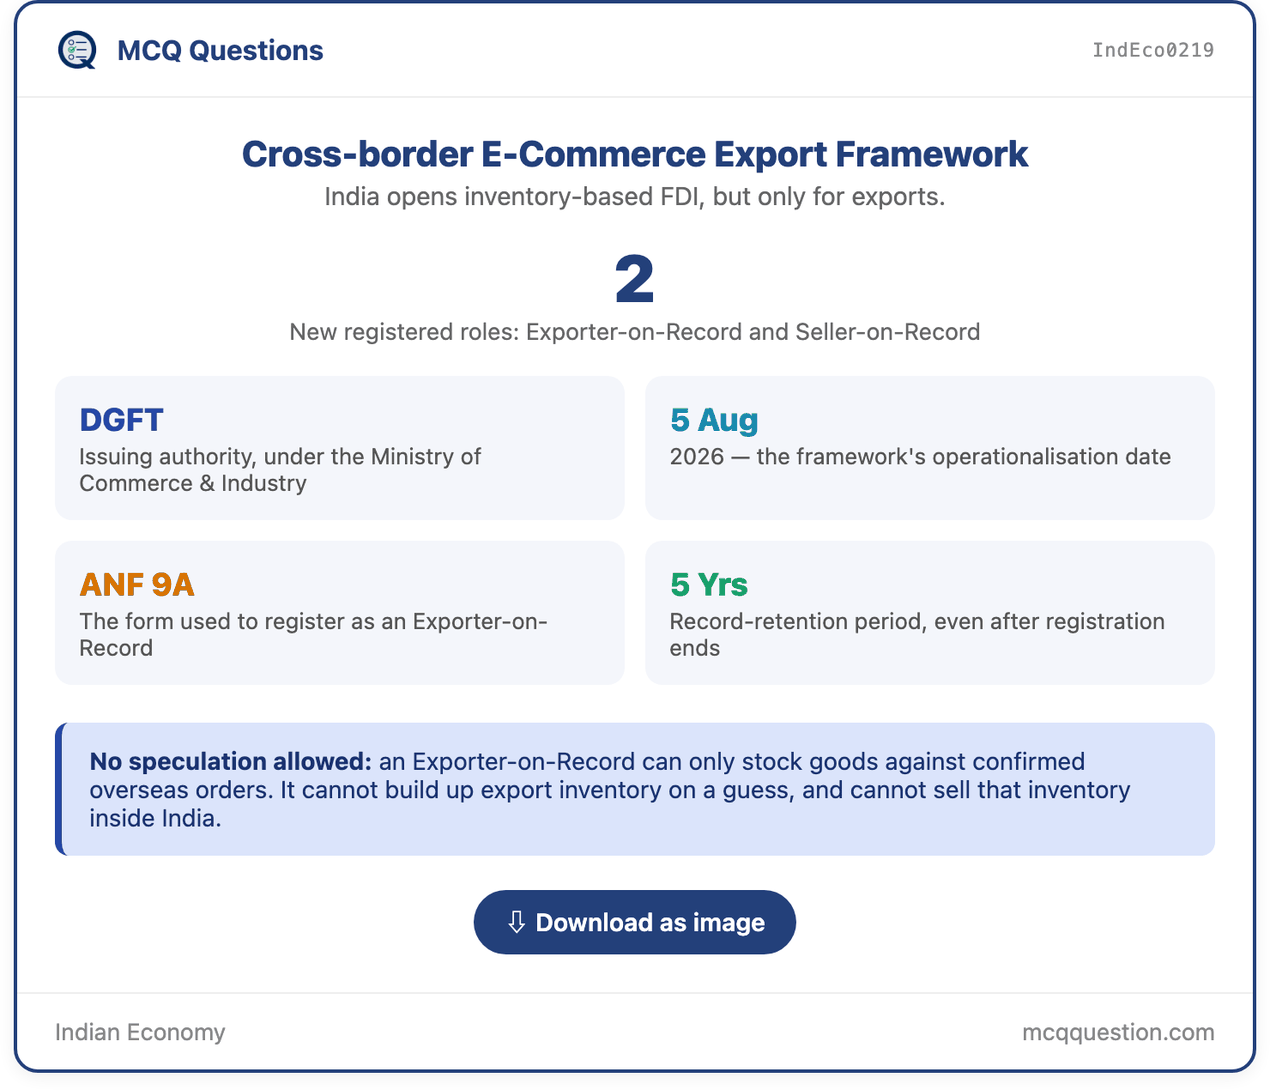Click the Download as image button
This screenshot has height=1090, width=1270.
click(x=635, y=922)
